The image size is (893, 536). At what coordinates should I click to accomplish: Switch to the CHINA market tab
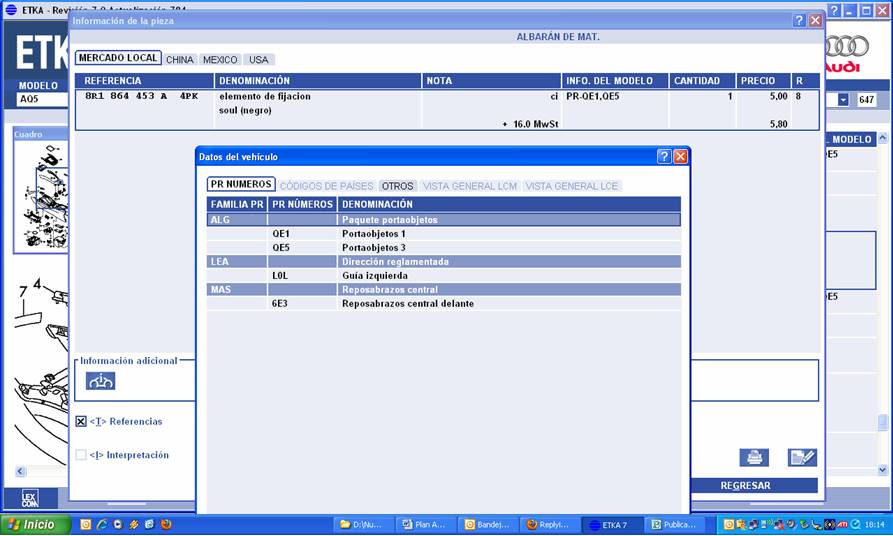pyautogui.click(x=179, y=60)
